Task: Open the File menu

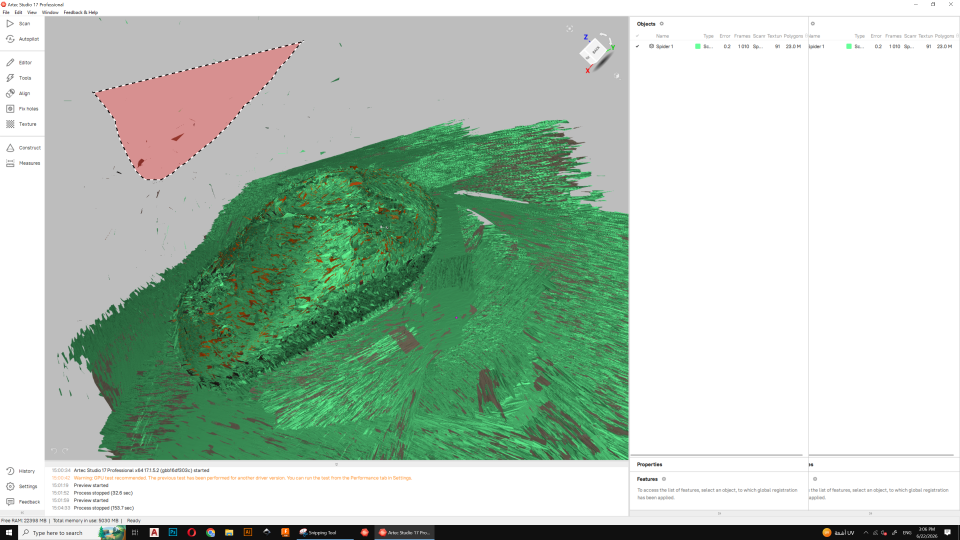Action: pos(6,12)
